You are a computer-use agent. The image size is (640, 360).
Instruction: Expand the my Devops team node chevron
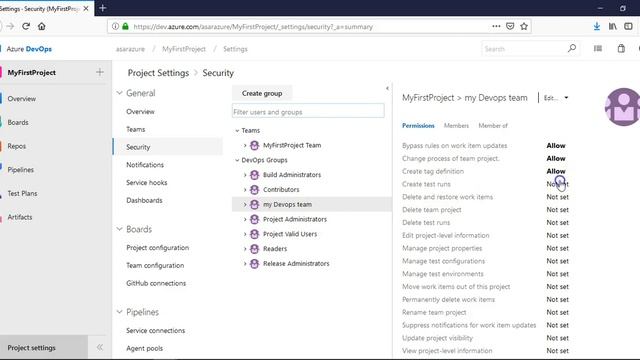(x=245, y=204)
